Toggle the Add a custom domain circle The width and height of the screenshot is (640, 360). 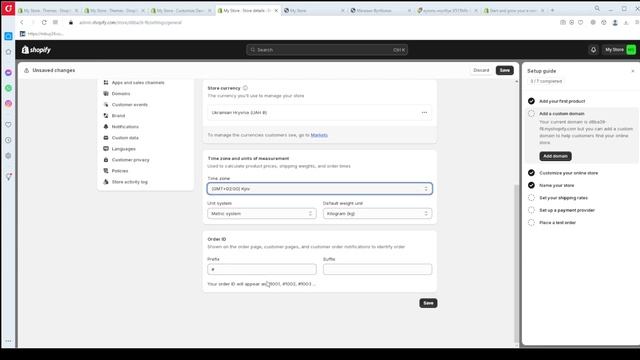pyautogui.click(x=531, y=113)
